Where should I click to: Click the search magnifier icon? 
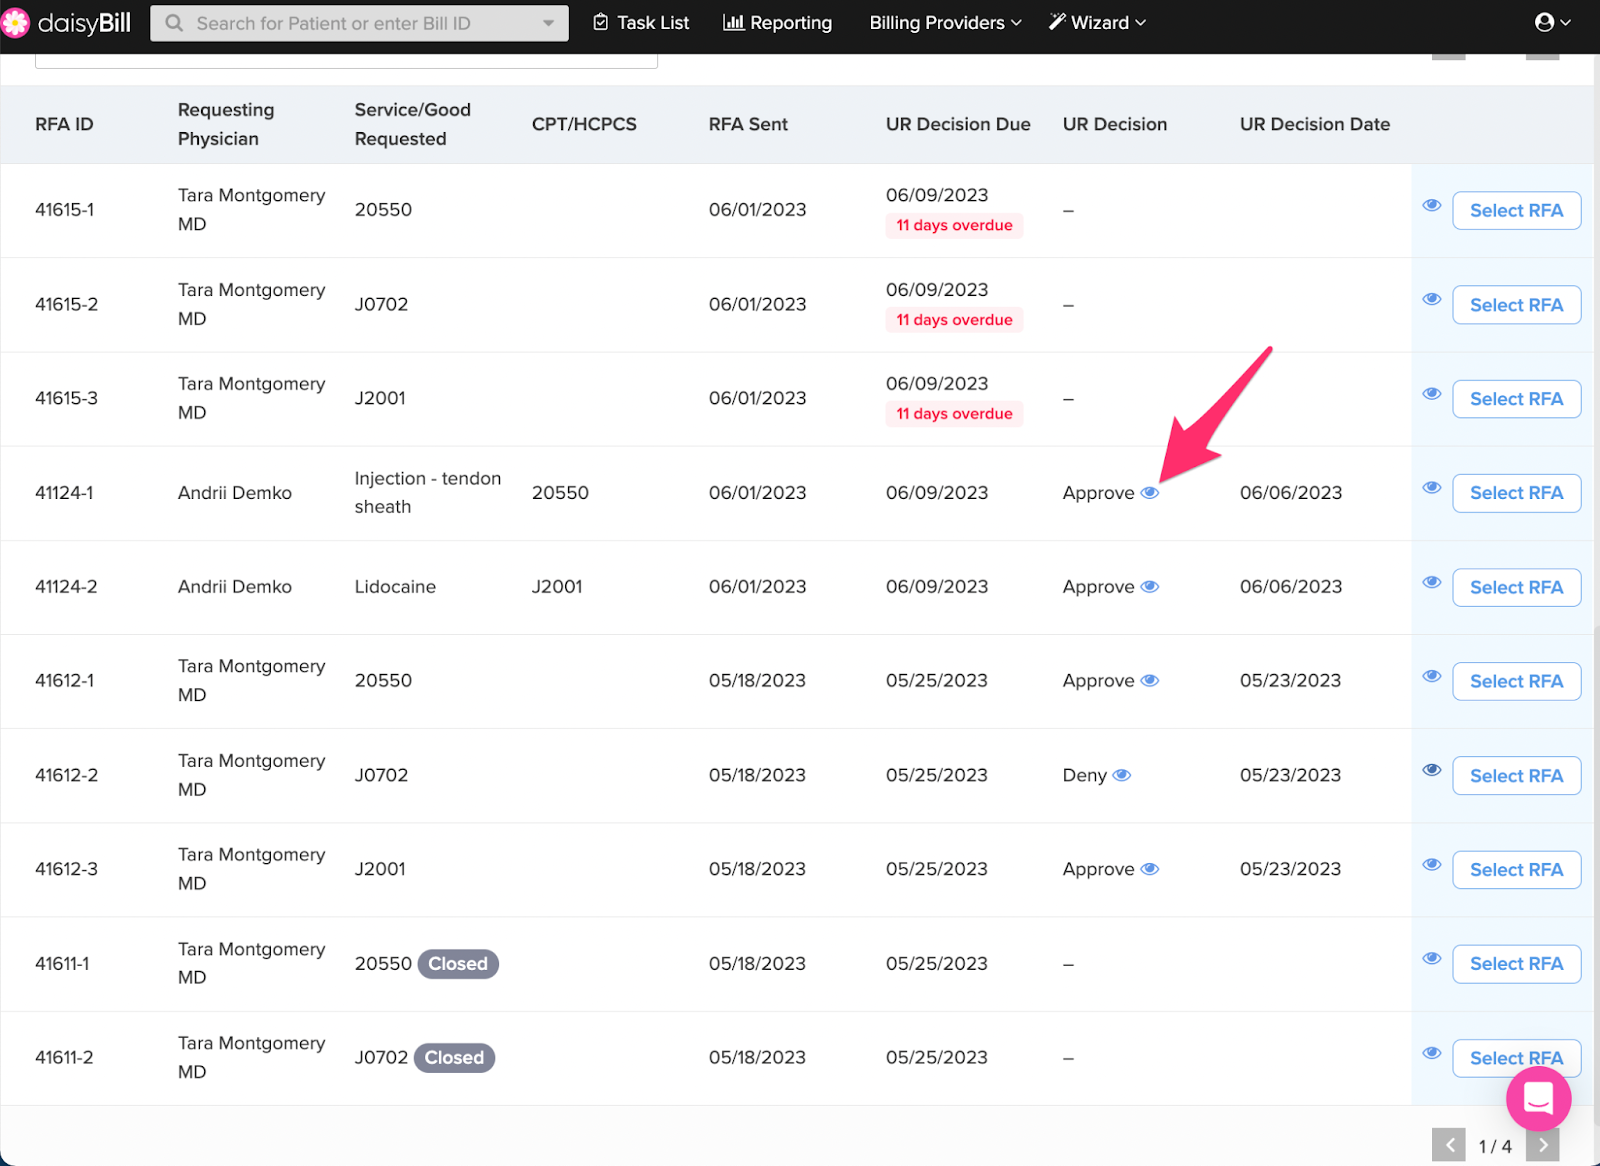(174, 23)
